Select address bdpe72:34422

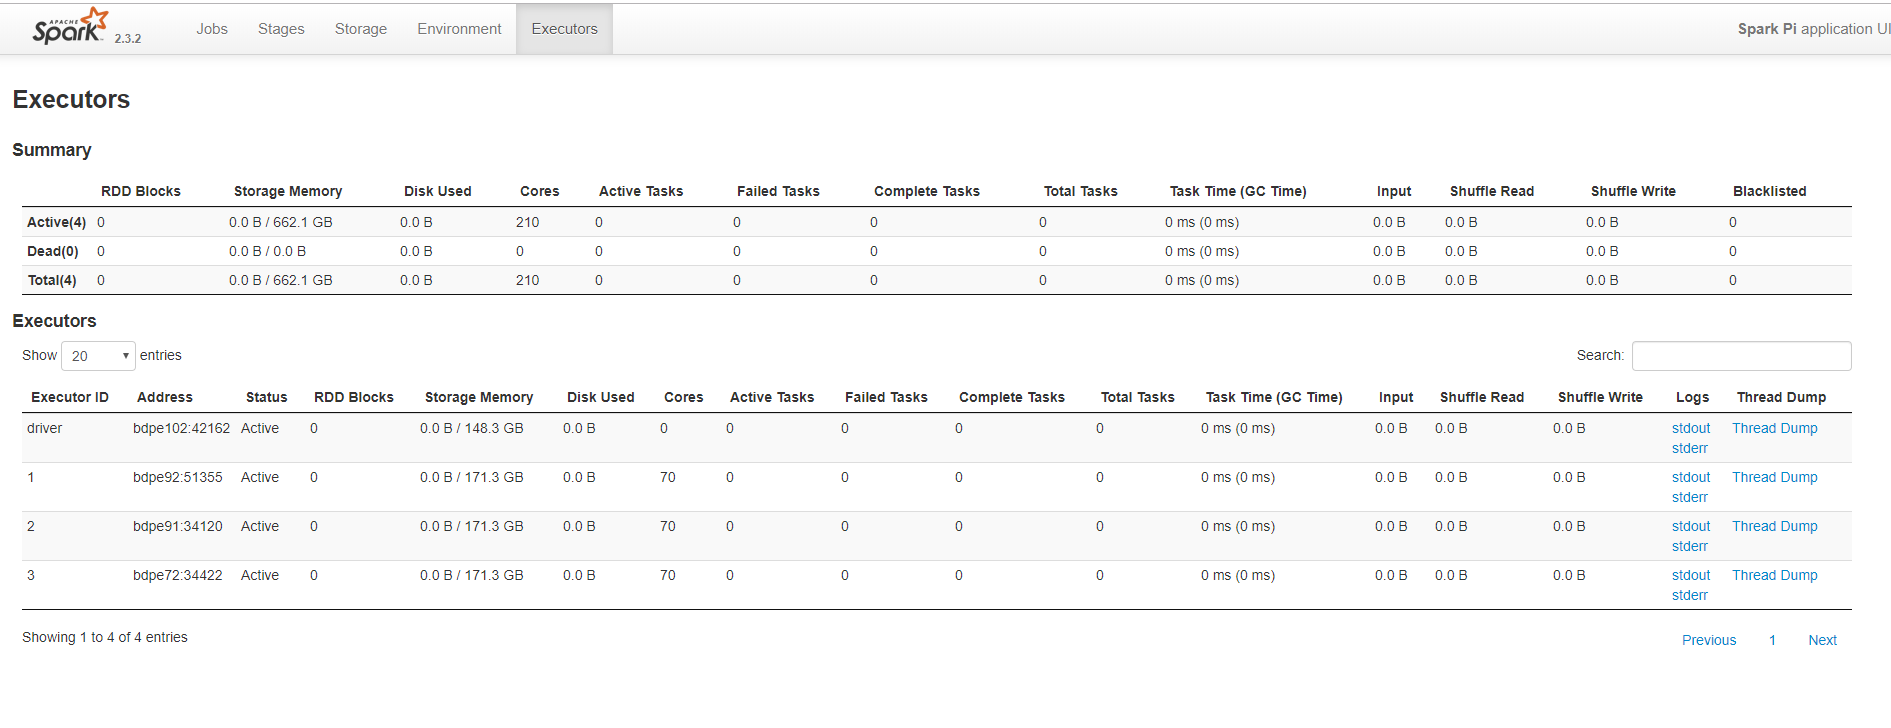coord(178,575)
